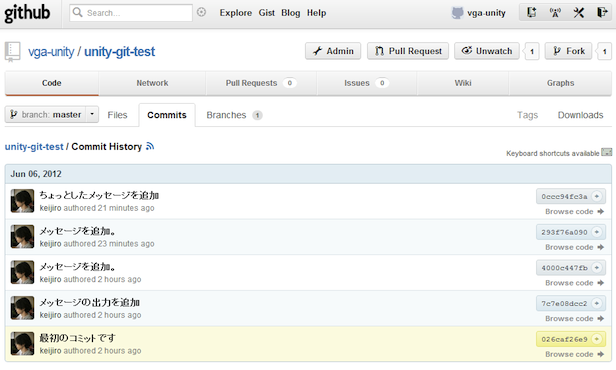Browse code for commit 0ccc94fc3a

[x=574, y=211]
